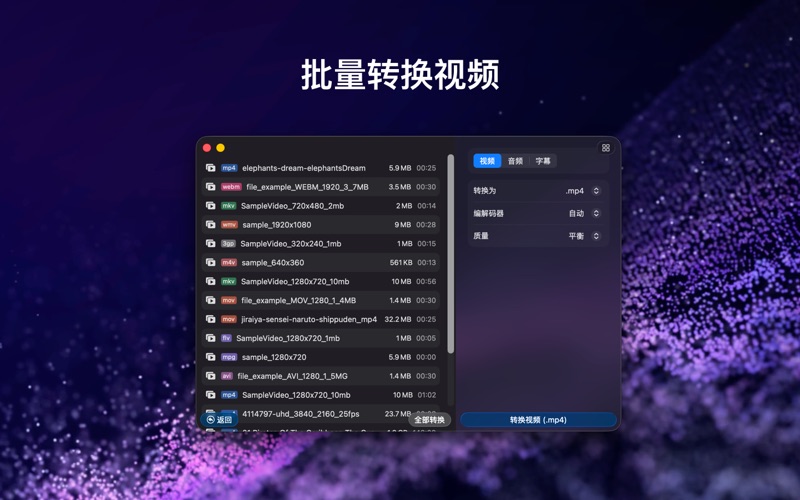This screenshot has width=800, height=500.
Task: Click the mov badge on file_example_MOV_1280_1_4MB
Action: (x=229, y=300)
